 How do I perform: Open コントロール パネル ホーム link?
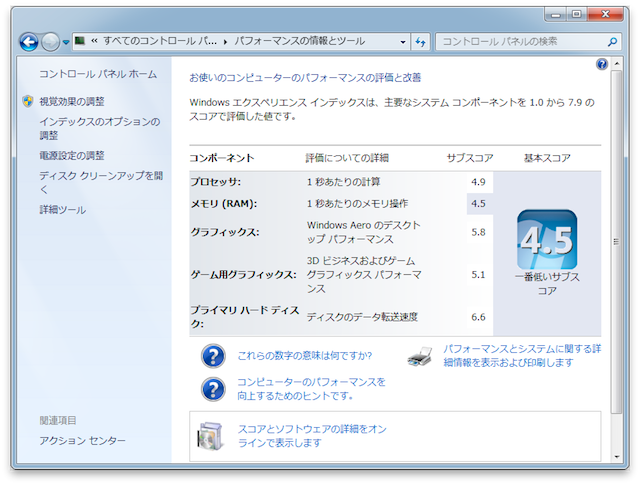pos(98,74)
